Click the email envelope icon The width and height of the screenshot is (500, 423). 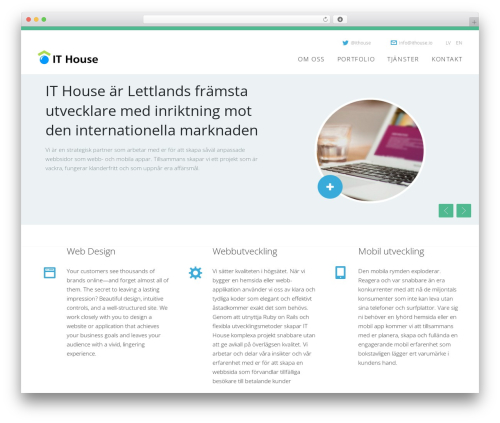[x=394, y=43]
